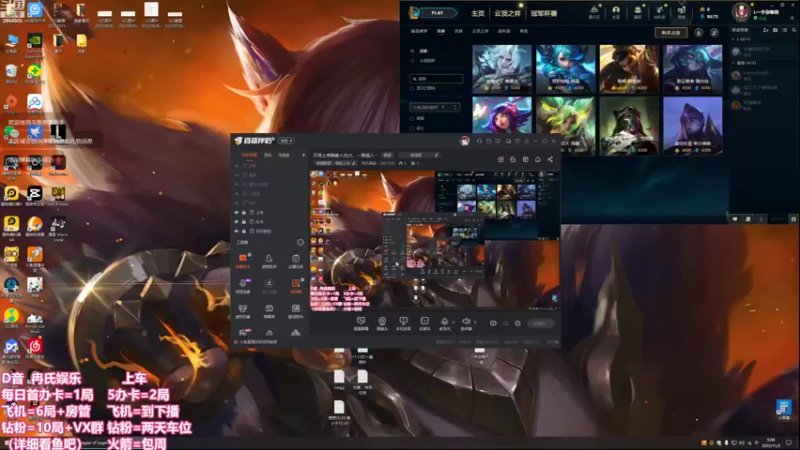Viewport: 800px width, 450px height.
Task: Select the 其他 store sub-tab
Action: (x=523, y=31)
